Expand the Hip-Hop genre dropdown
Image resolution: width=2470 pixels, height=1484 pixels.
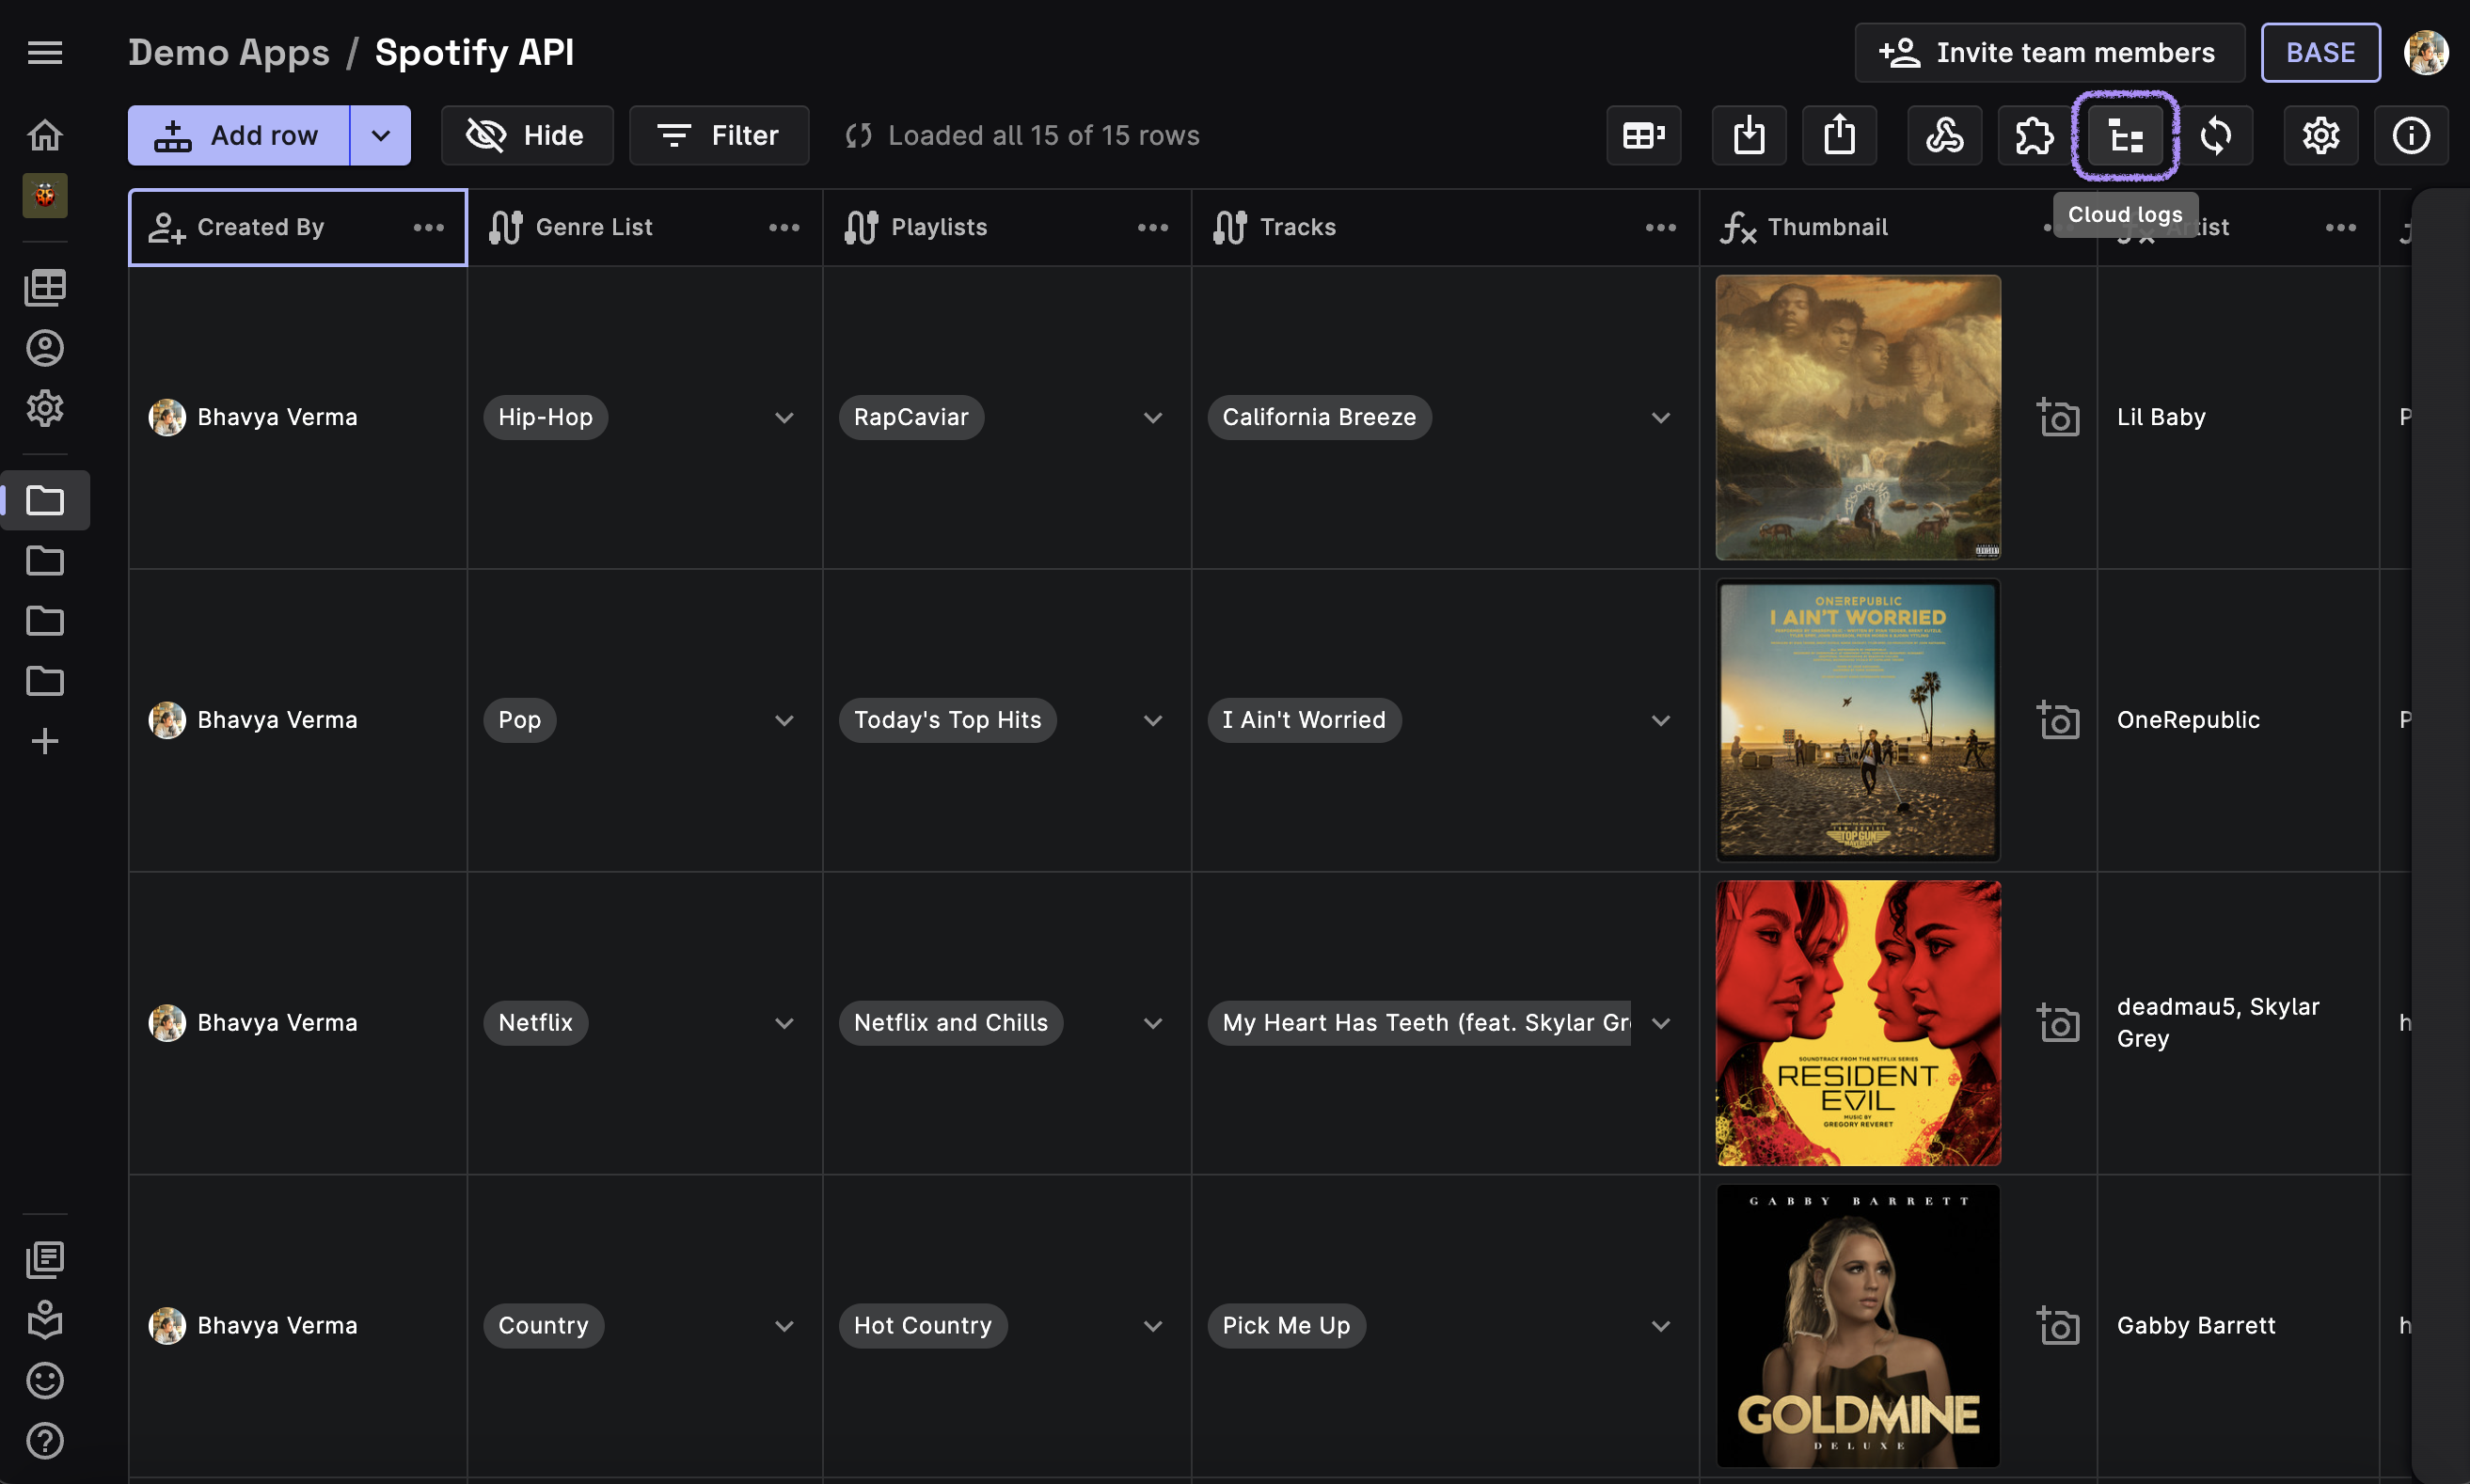tap(784, 417)
